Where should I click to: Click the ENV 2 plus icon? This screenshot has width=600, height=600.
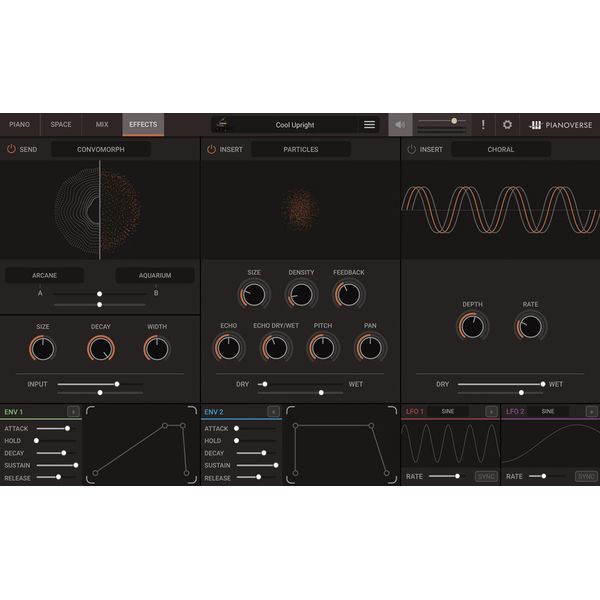tap(273, 411)
